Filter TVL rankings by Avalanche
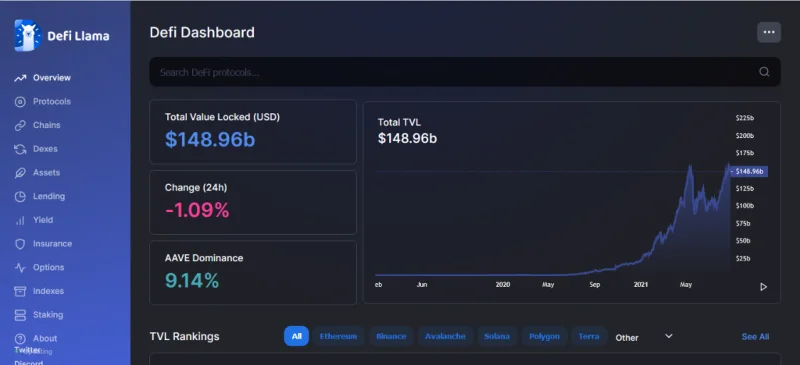Viewport: 800px width, 365px height. click(x=445, y=336)
